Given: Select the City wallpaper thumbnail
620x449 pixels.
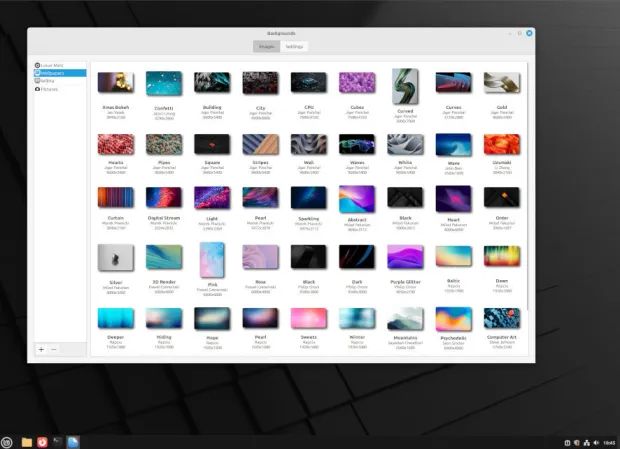Looking at the screenshot, I should pos(261,83).
